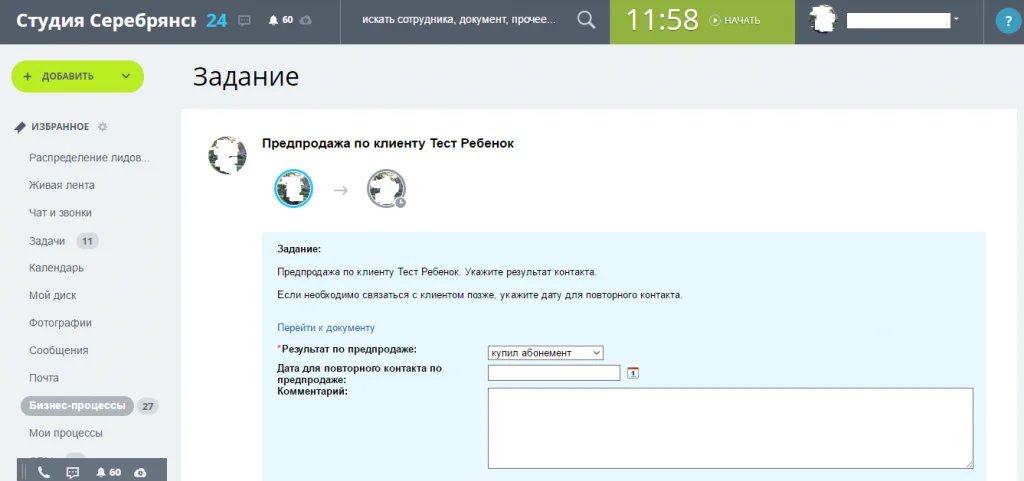Click the search magnifier icon
This screenshot has height=481, width=1024.
[x=586, y=20]
